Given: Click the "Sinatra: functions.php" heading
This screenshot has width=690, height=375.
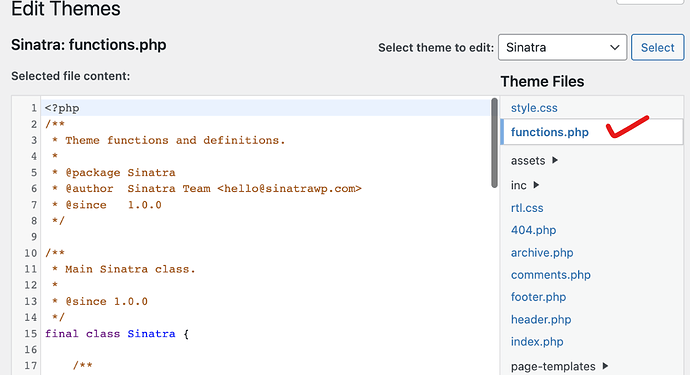Looking at the screenshot, I should (x=88, y=45).
